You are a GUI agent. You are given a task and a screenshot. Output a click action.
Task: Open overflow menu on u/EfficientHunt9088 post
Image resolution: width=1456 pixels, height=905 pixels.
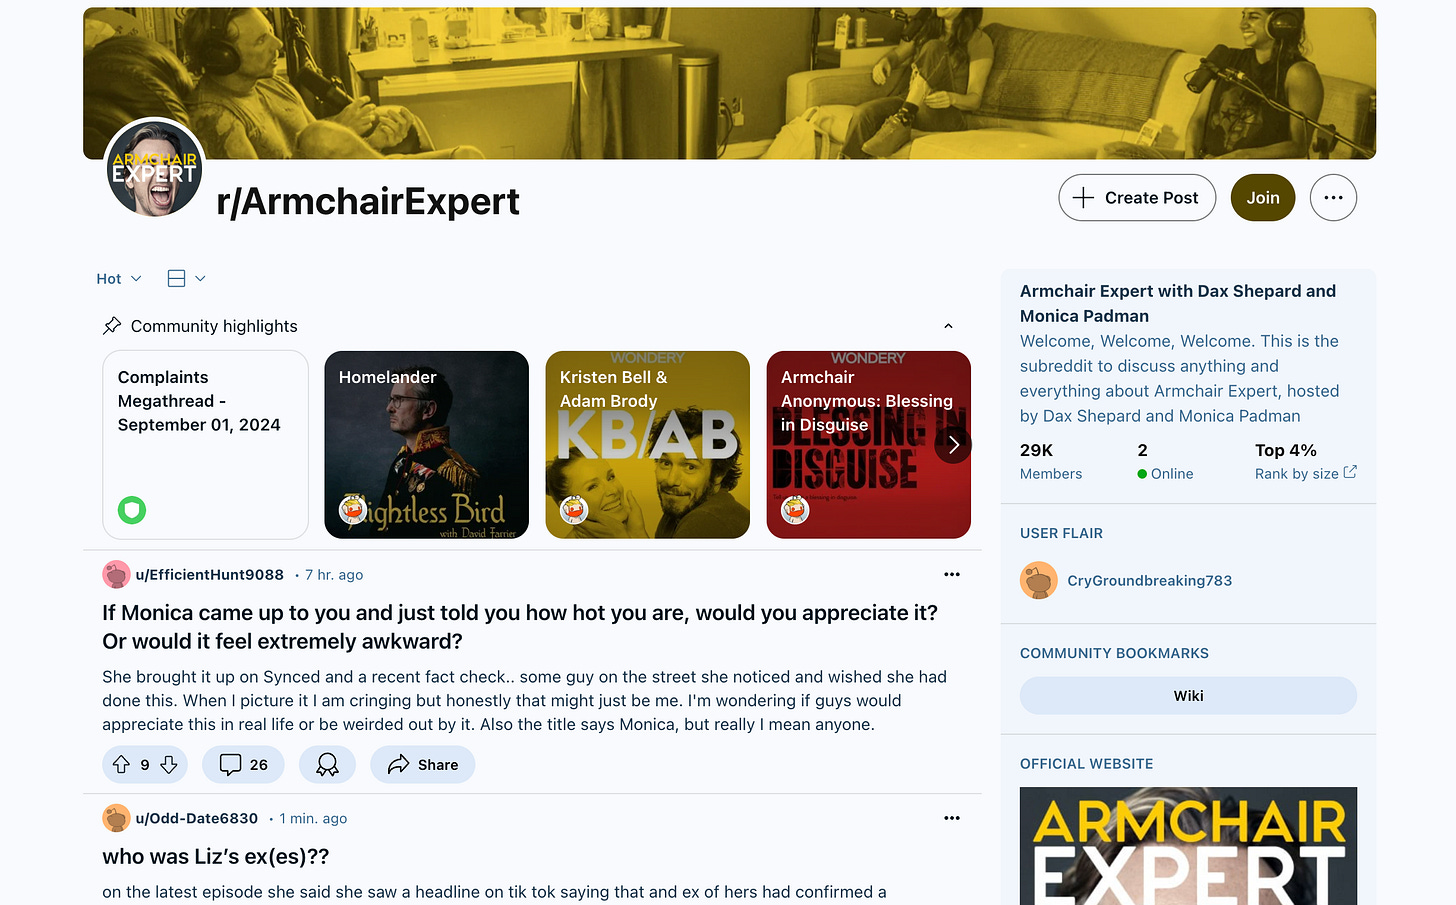952,574
